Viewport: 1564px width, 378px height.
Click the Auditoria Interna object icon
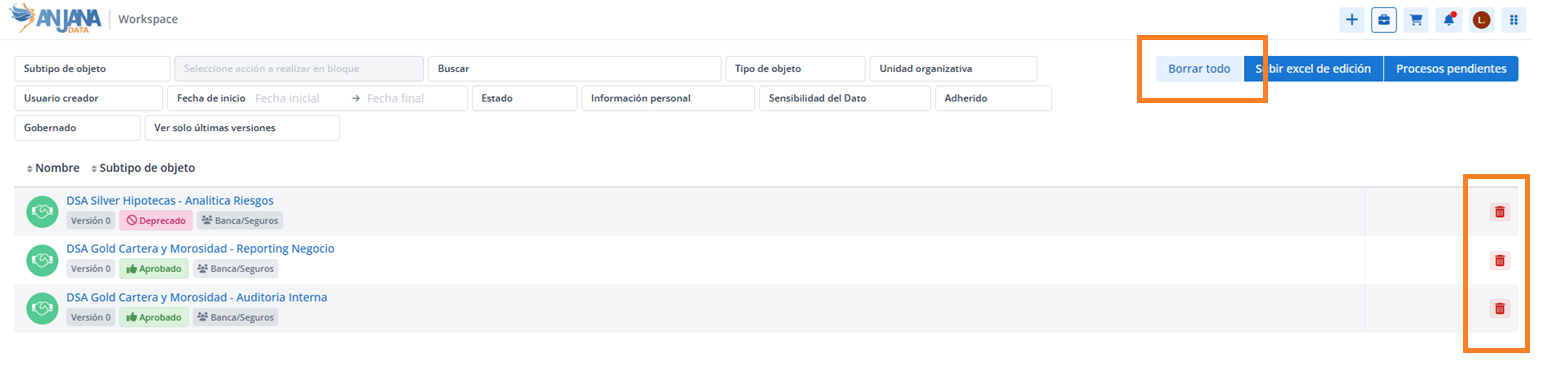[43, 308]
